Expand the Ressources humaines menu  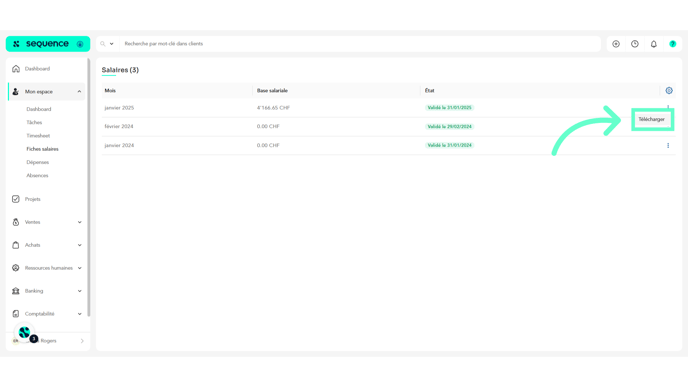coord(79,268)
